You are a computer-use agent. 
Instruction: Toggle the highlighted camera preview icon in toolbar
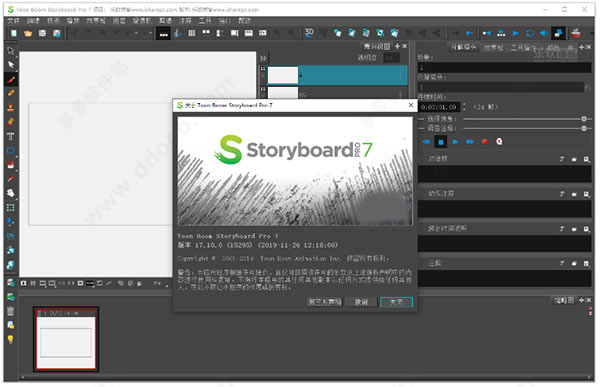pyautogui.click(x=558, y=33)
